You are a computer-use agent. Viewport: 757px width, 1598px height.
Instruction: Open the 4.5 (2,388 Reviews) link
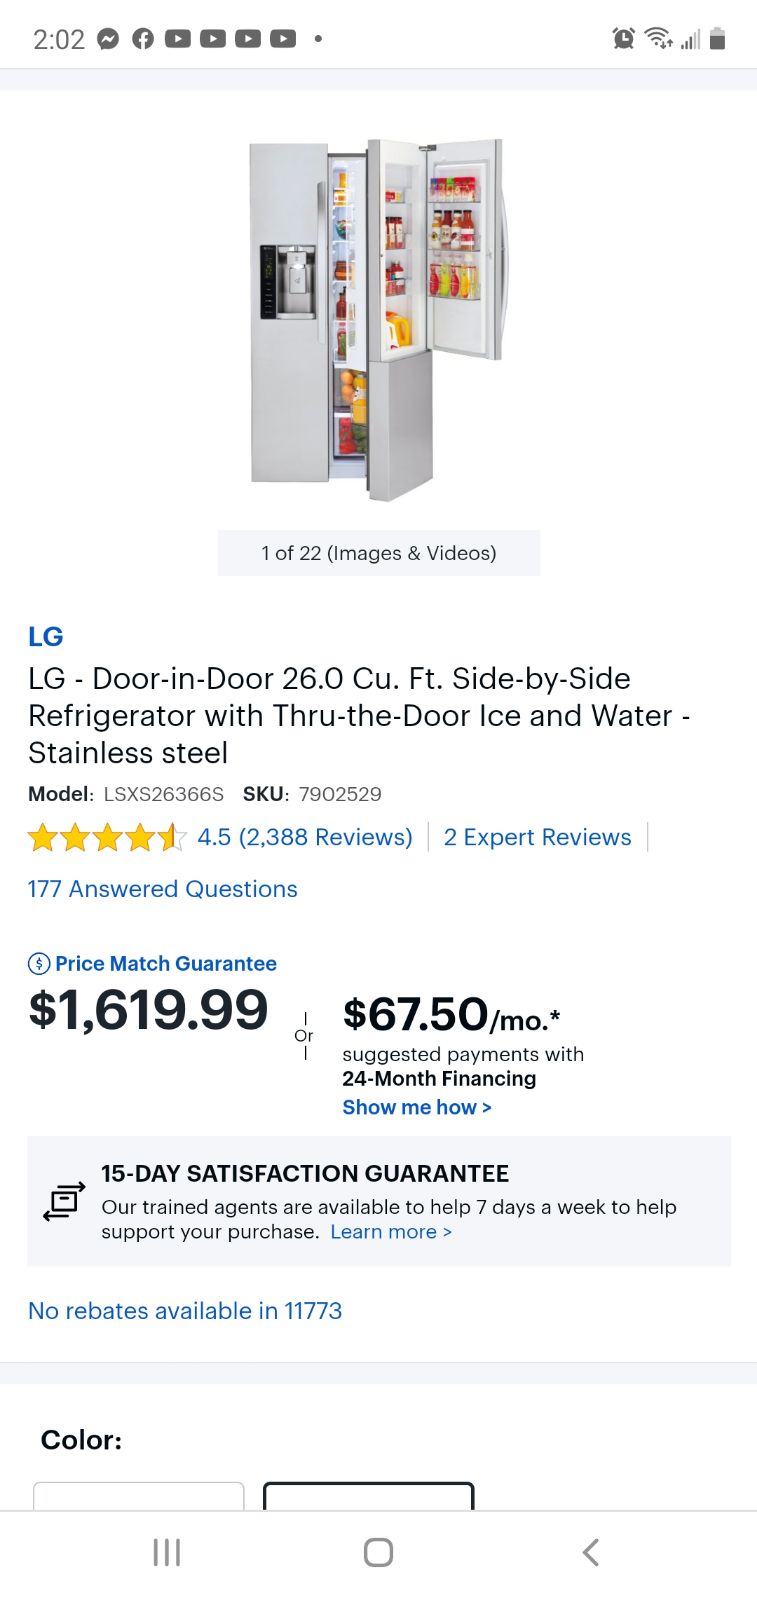click(x=305, y=837)
